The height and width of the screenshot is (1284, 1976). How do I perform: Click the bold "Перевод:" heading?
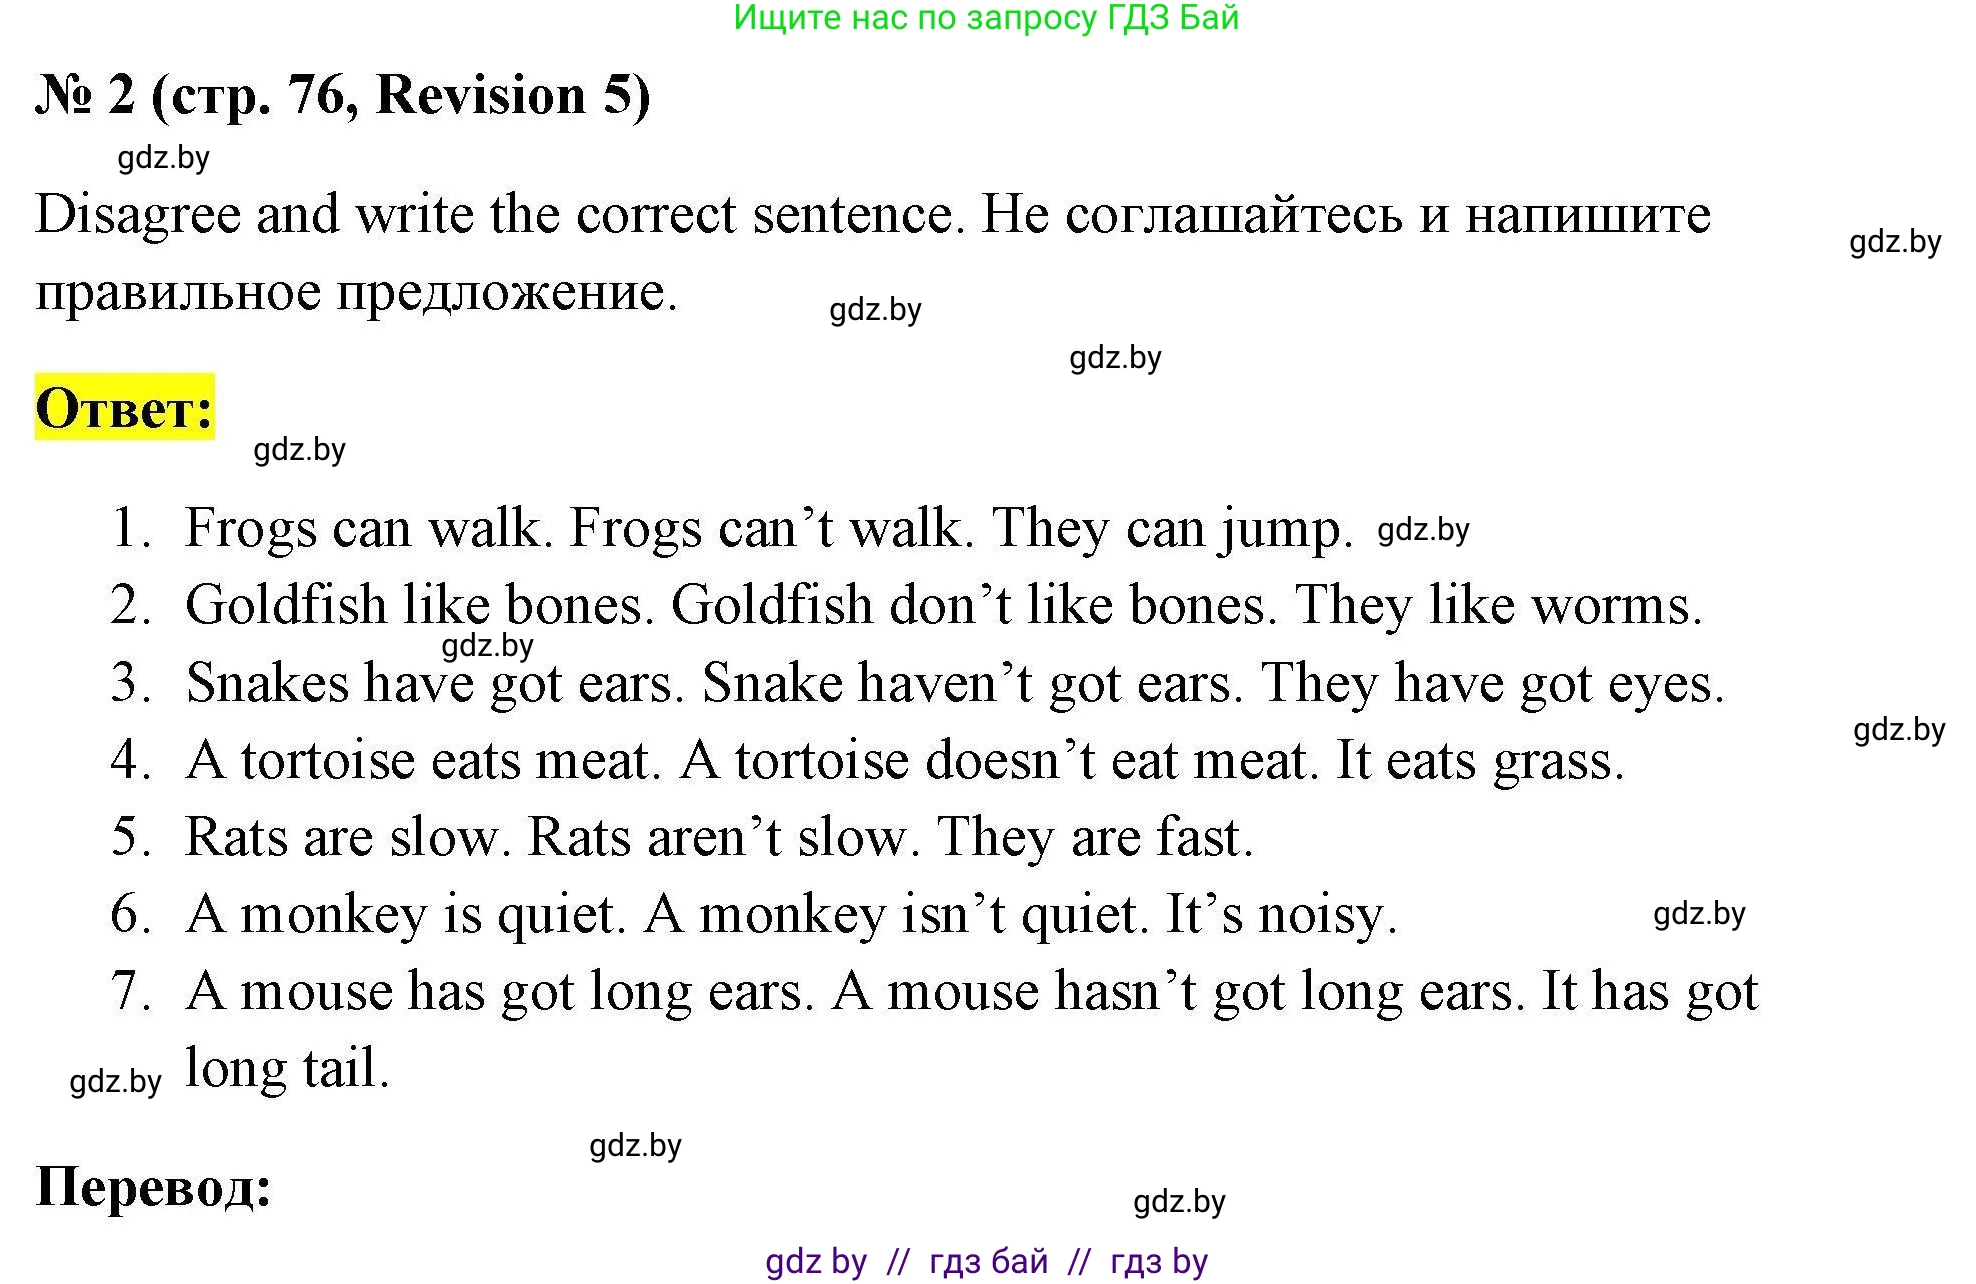pyautogui.click(x=154, y=1188)
